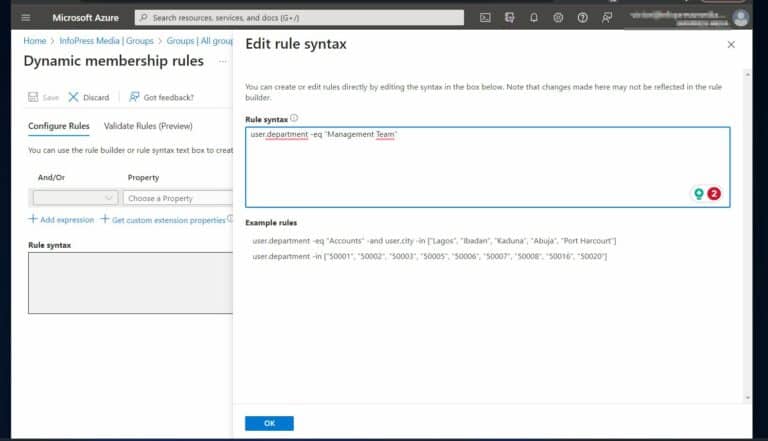Open InfoPress Media | Groups breadcrumb
Image resolution: width=768 pixels, height=441 pixels.
106,41
